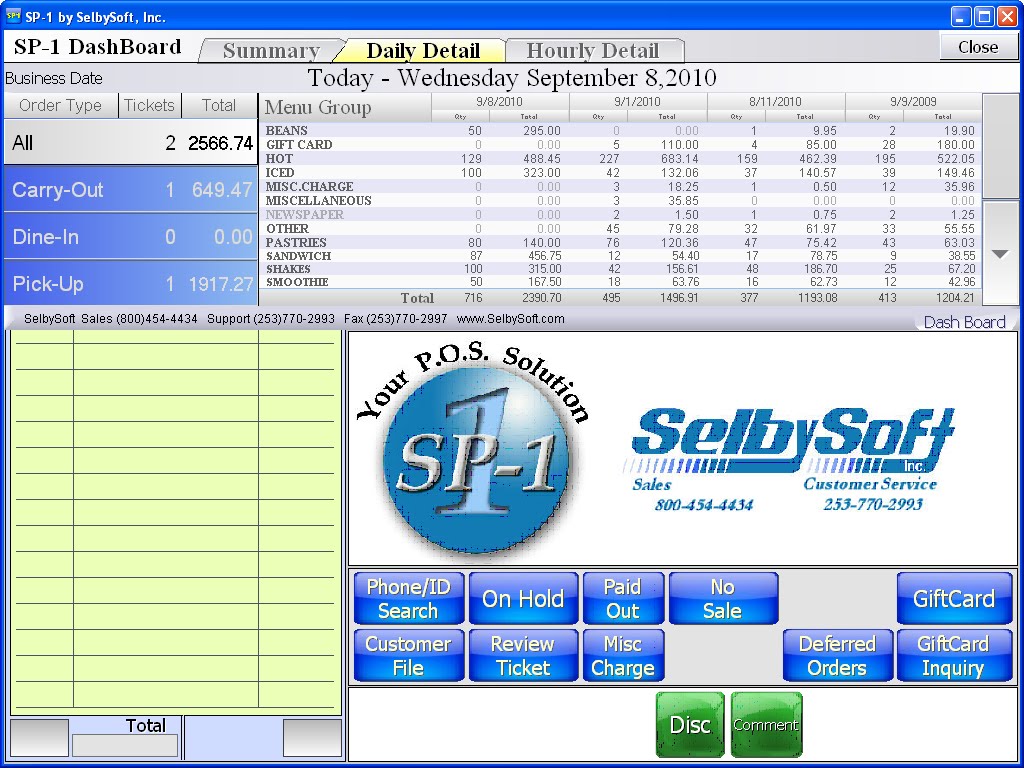Add a Comment with the green button
The height and width of the screenshot is (768, 1024).
(766, 724)
